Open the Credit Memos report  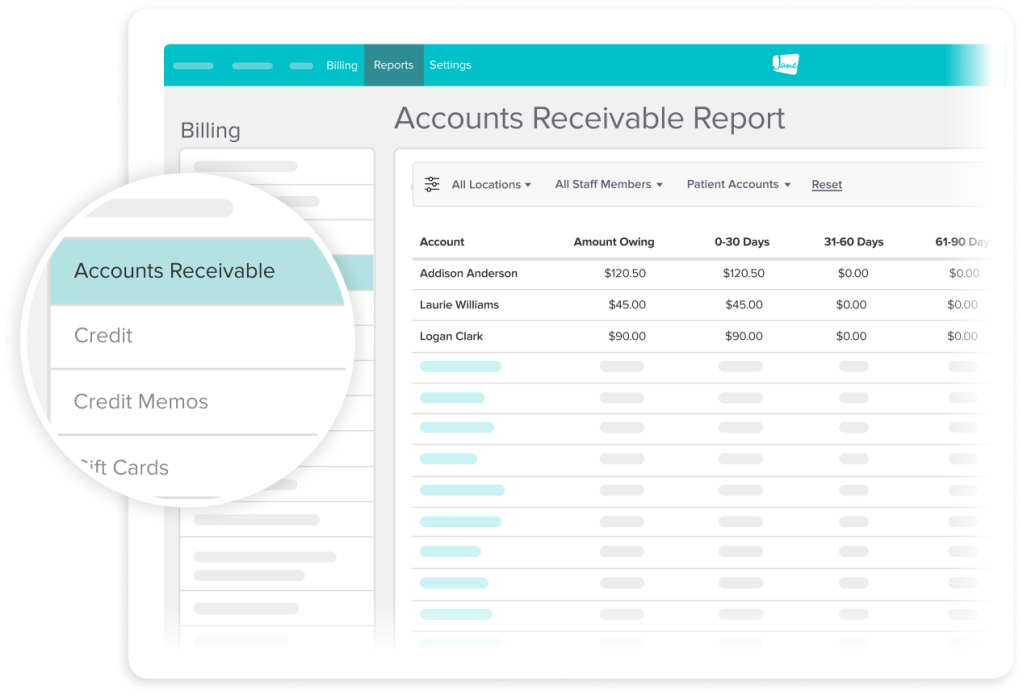point(140,401)
